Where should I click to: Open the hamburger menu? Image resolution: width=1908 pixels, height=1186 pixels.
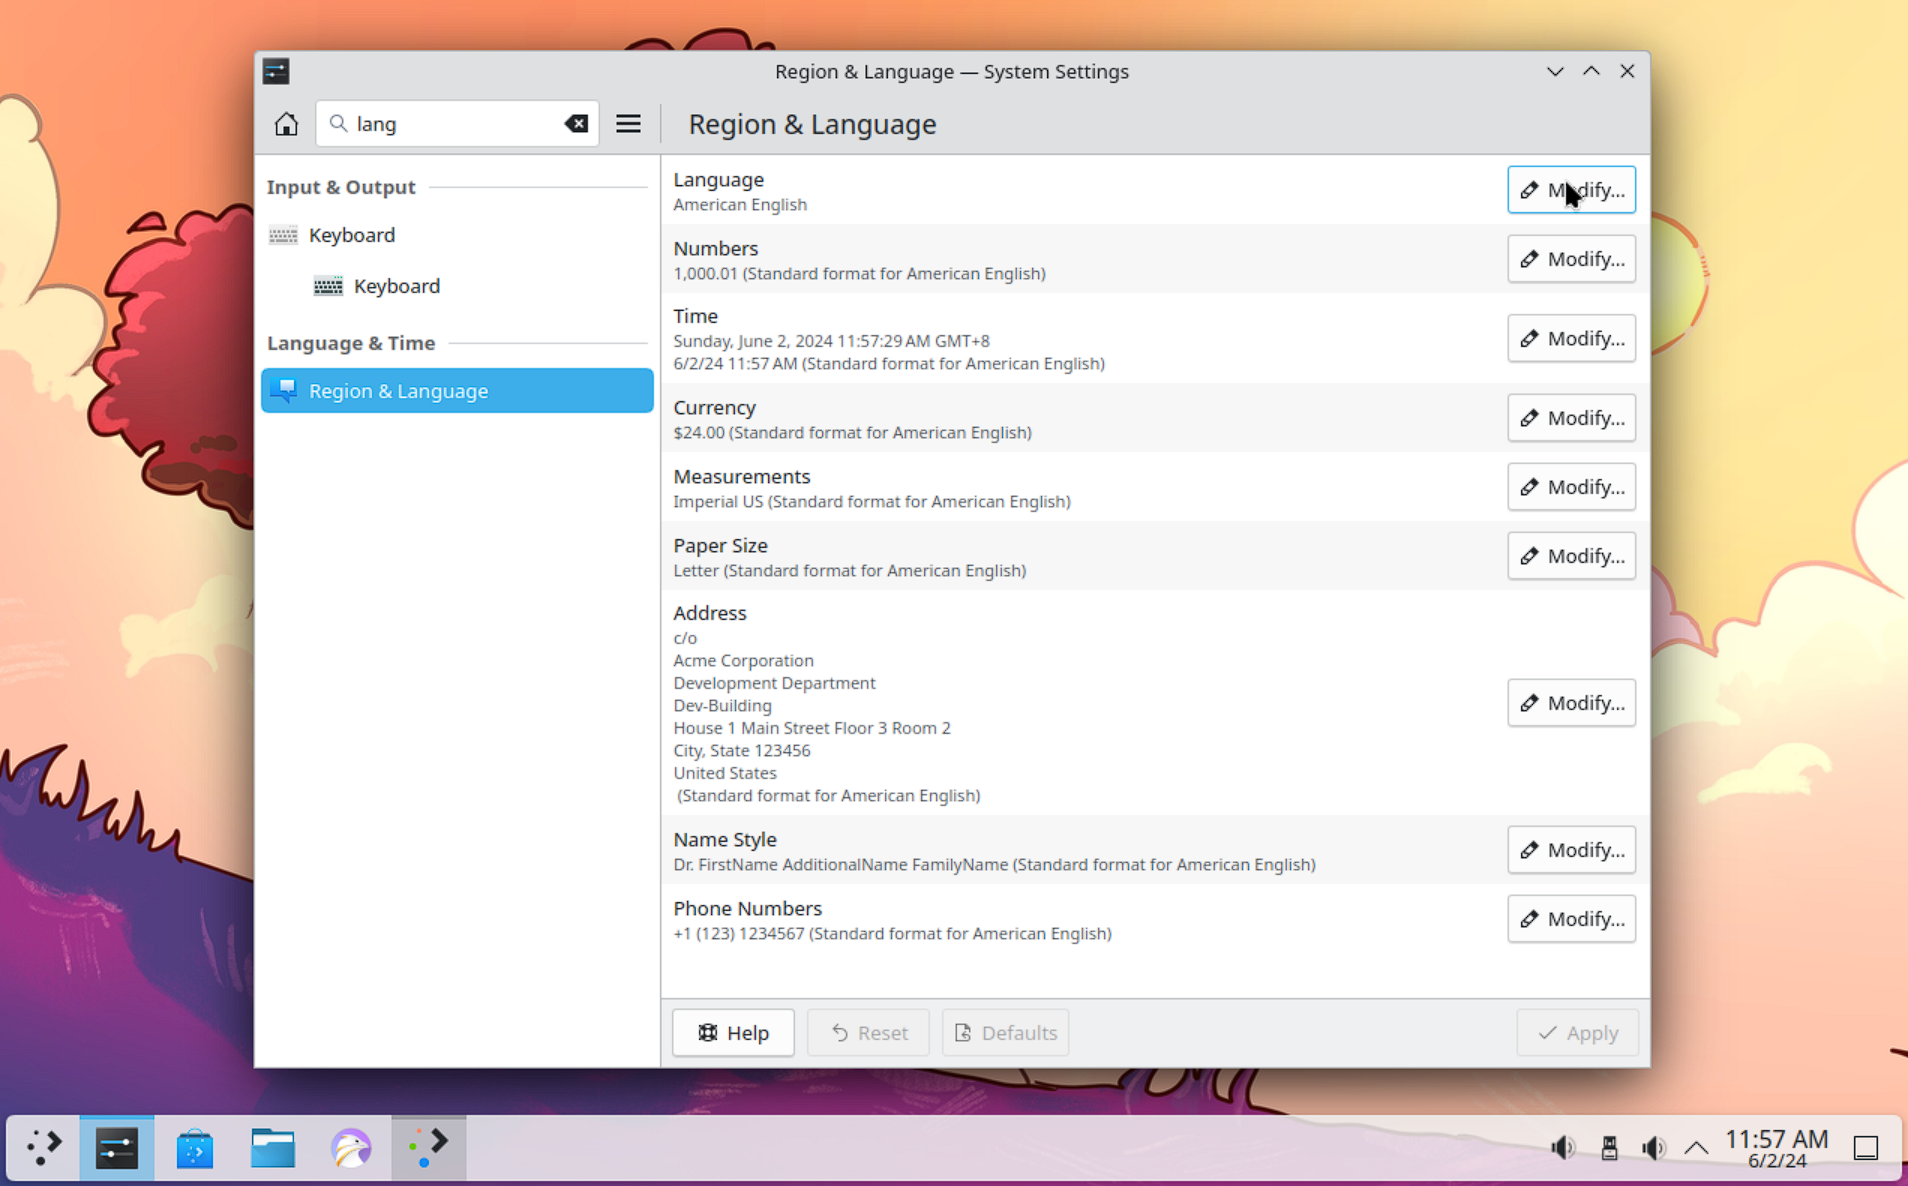coord(628,124)
